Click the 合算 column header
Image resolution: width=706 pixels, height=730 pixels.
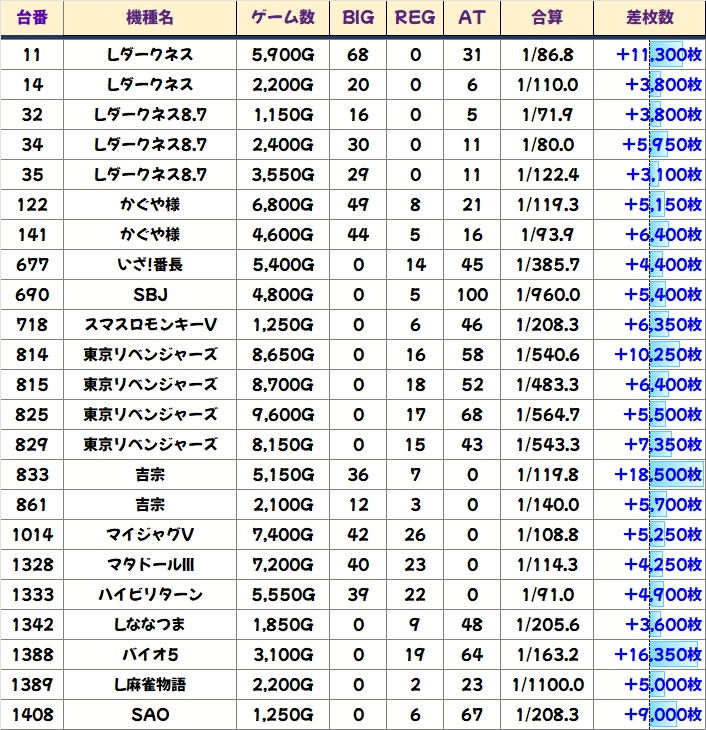click(547, 18)
